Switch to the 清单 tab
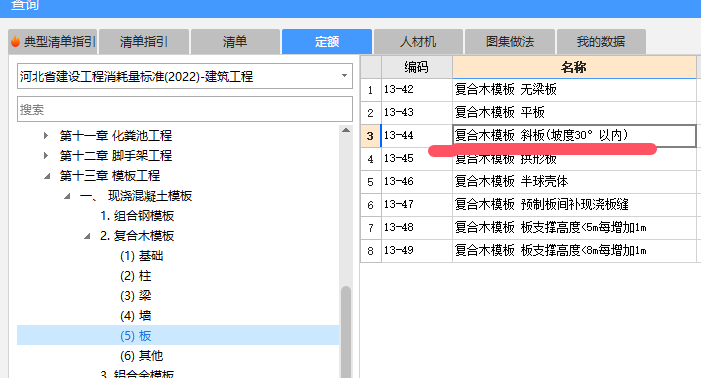701x378 pixels. [235, 42]
